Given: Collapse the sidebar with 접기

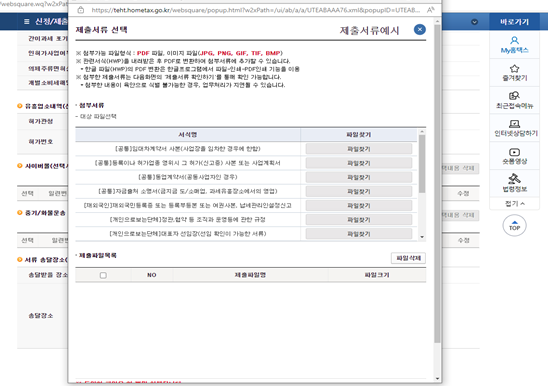Looking at the screenshot, I should pos(514,204).
